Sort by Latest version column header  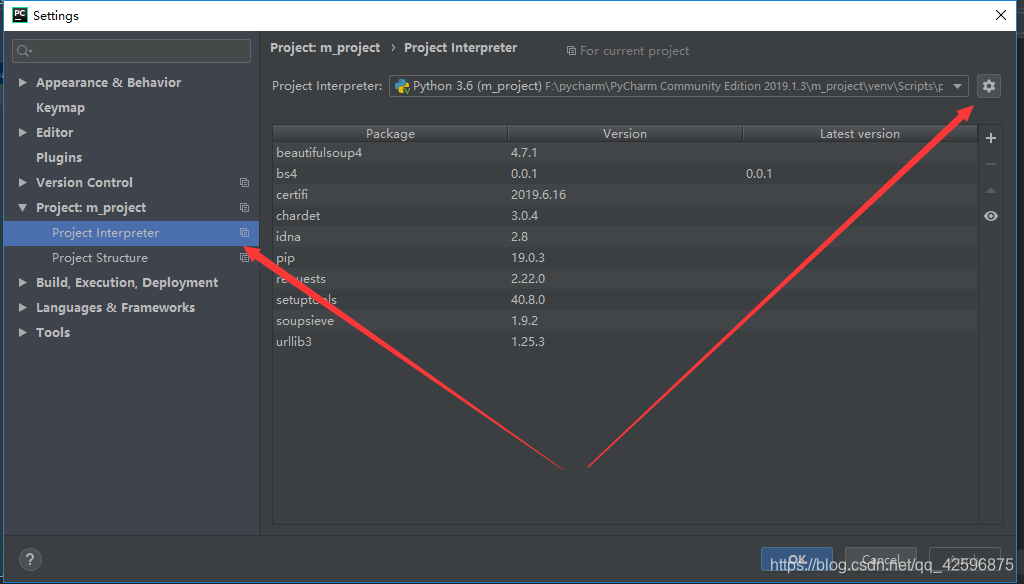coord(860,133)
